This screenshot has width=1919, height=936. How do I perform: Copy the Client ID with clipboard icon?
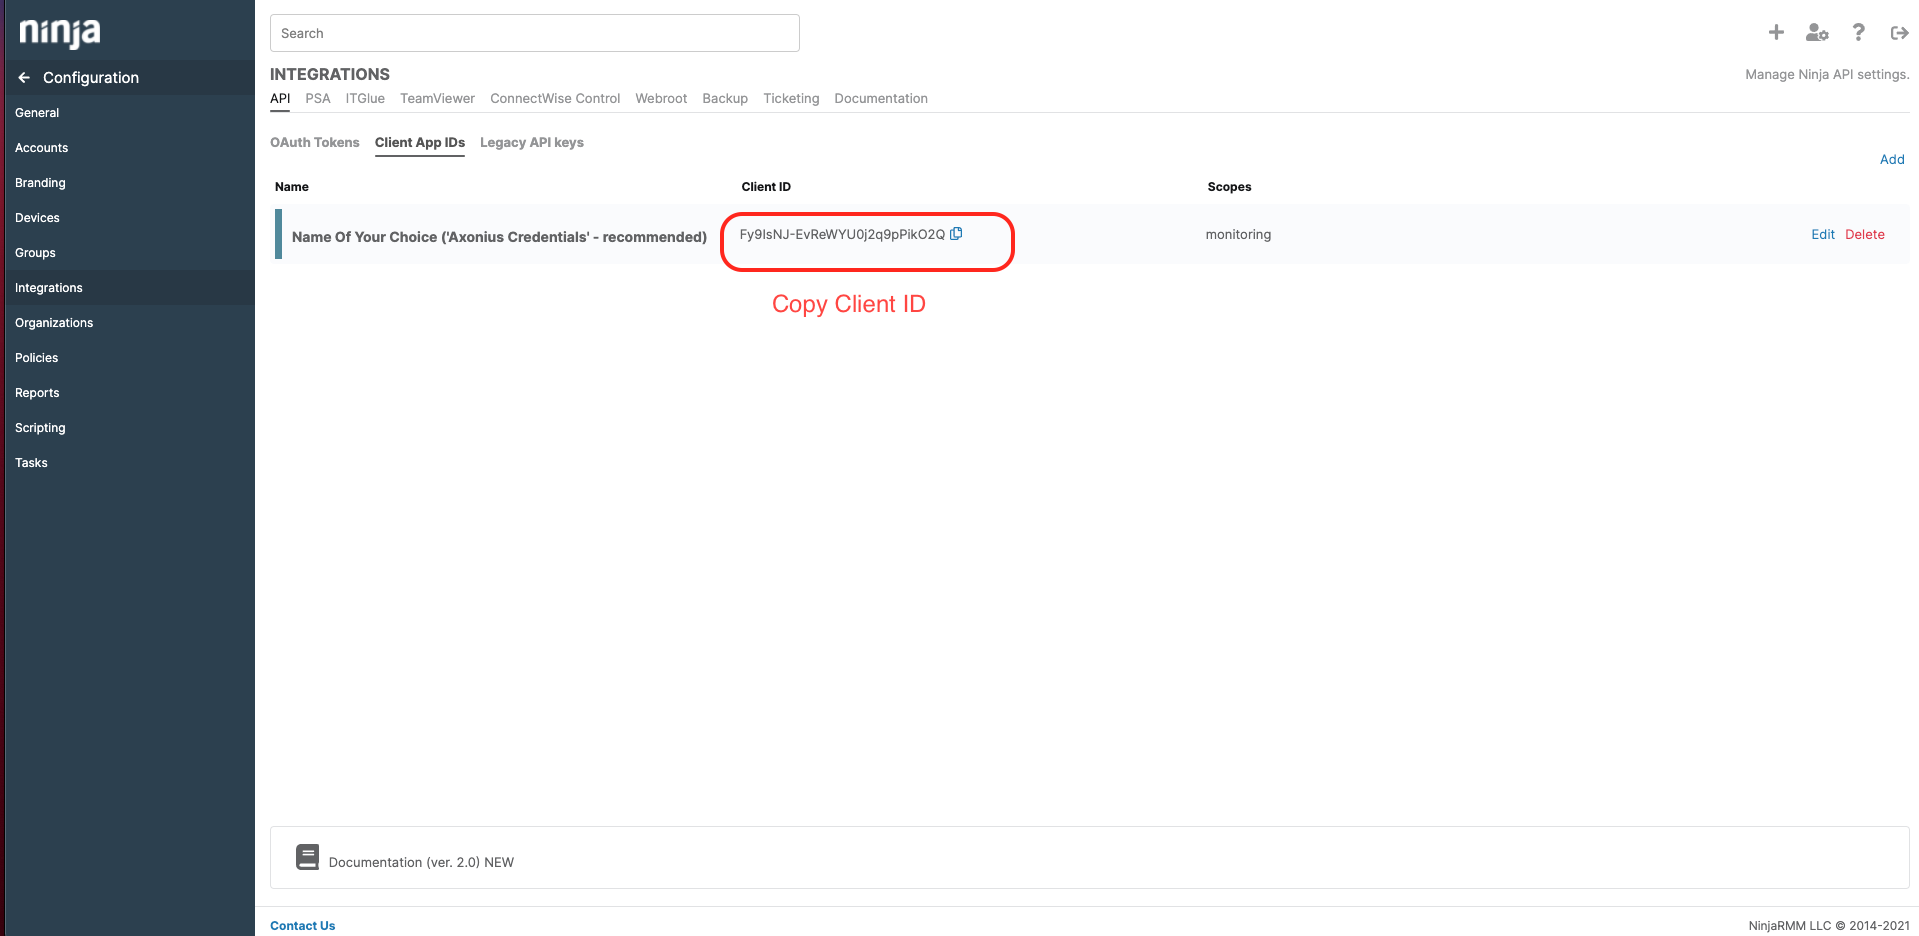[956, 234]
